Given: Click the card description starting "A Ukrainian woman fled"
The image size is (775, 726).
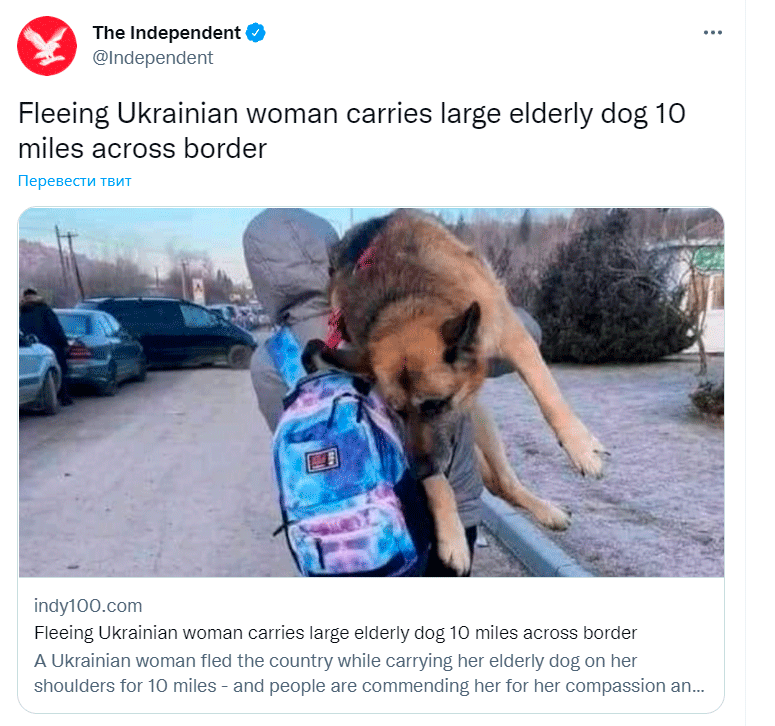Looking at the screenshot, I should click(x=369, y=673).
